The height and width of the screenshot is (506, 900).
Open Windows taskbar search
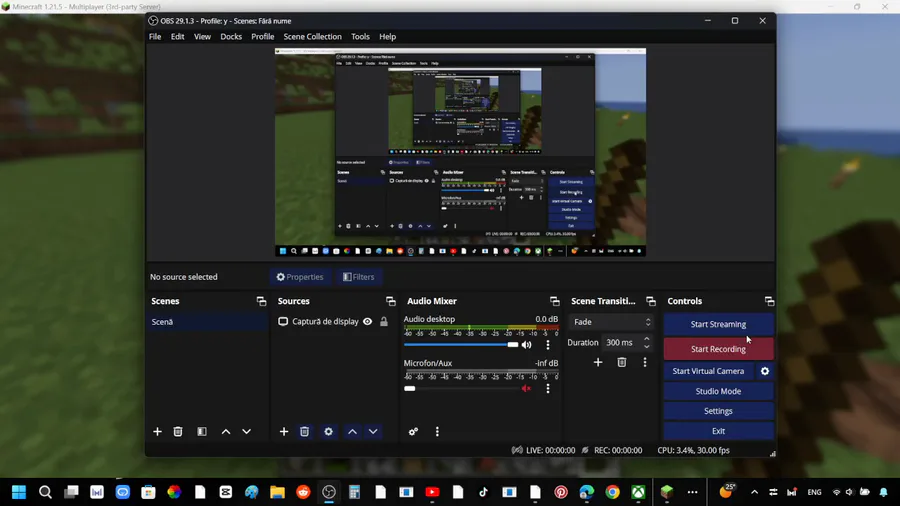pos(45,492)
